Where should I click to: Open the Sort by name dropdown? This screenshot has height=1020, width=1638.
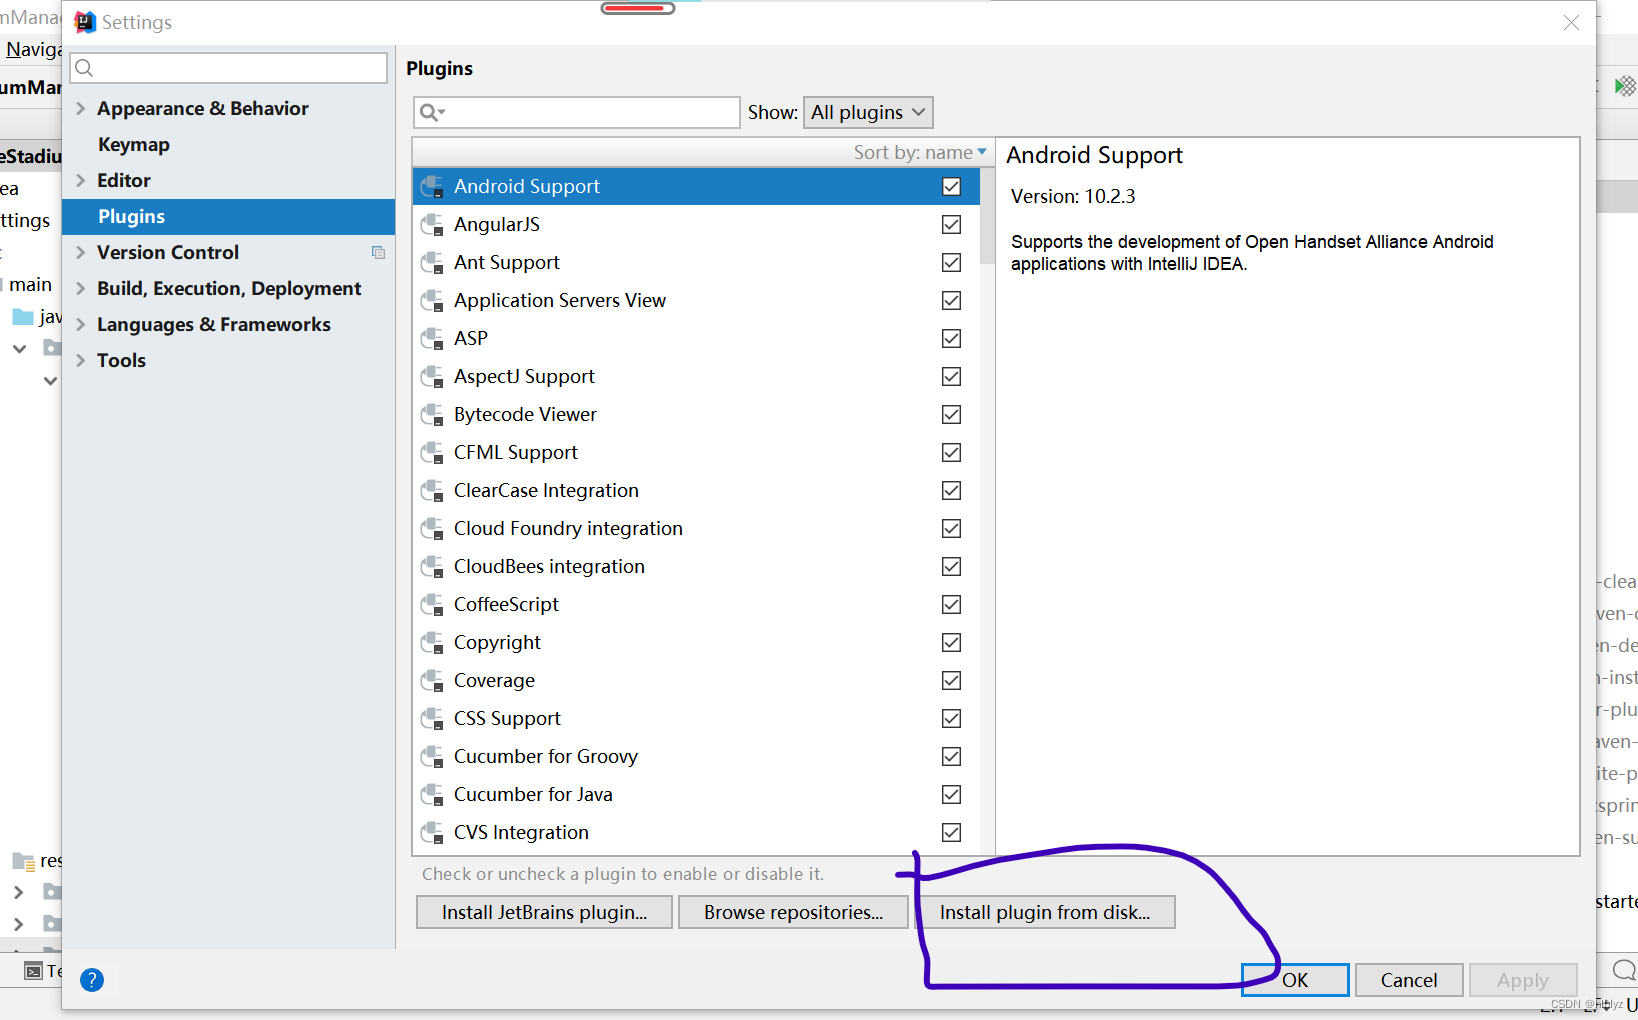point(920,152)
